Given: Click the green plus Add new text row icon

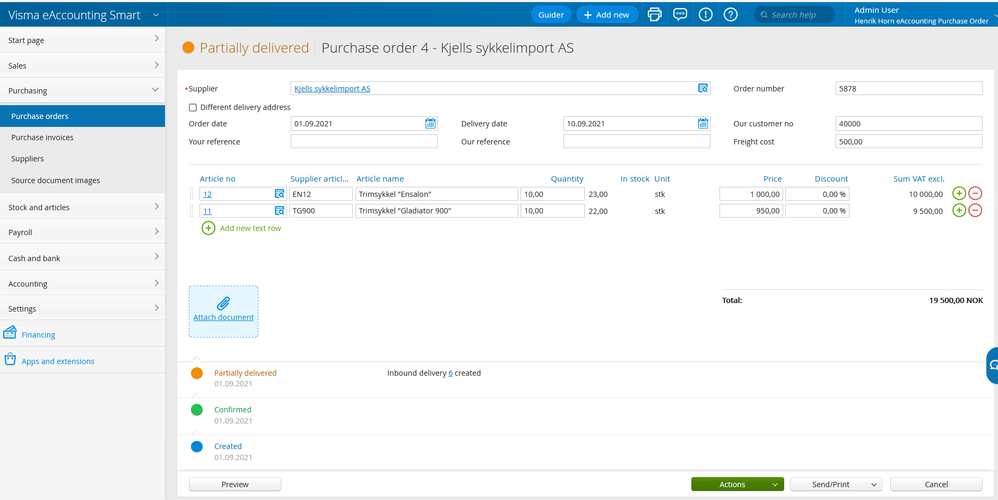Looking at the screenshot, I should [x=208, y=228].
